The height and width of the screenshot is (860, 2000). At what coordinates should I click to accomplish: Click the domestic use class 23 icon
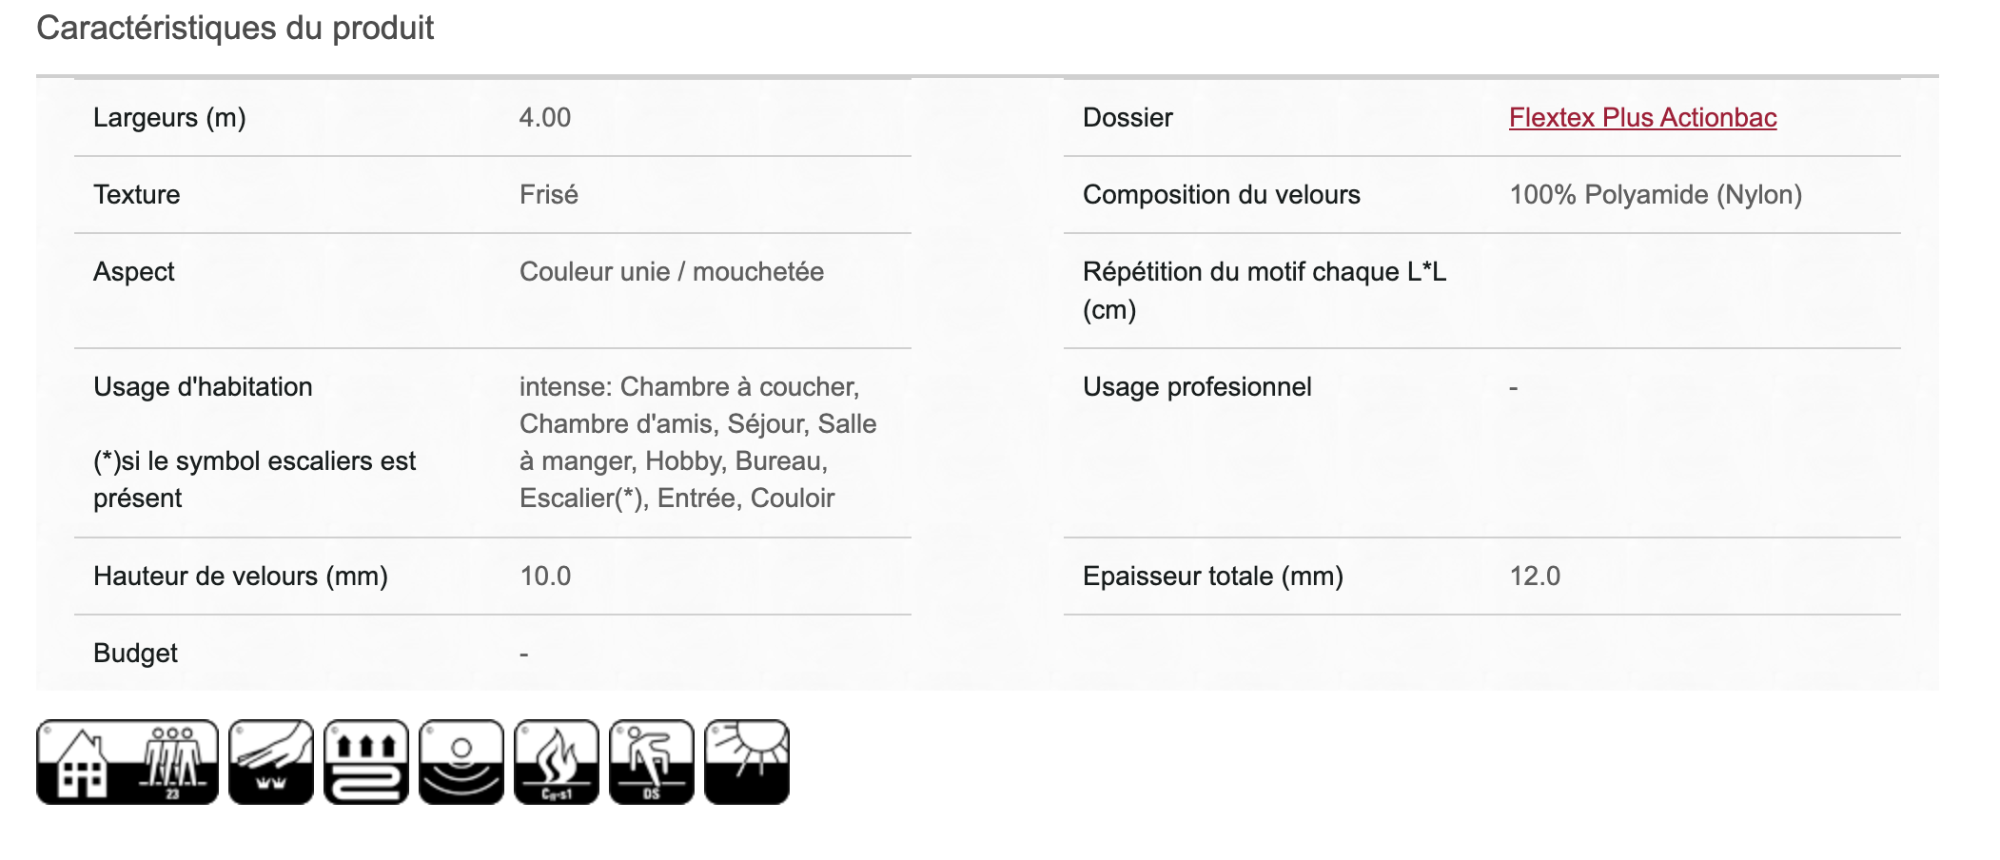127,762
